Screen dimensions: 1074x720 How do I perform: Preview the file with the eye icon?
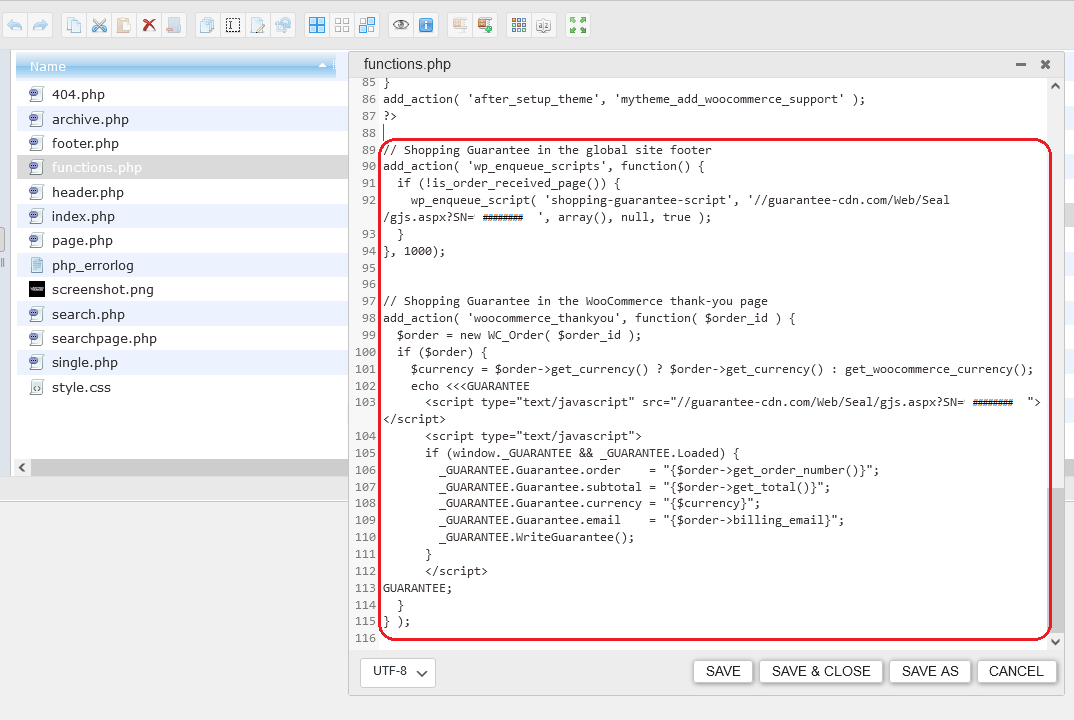click(401, 26)
